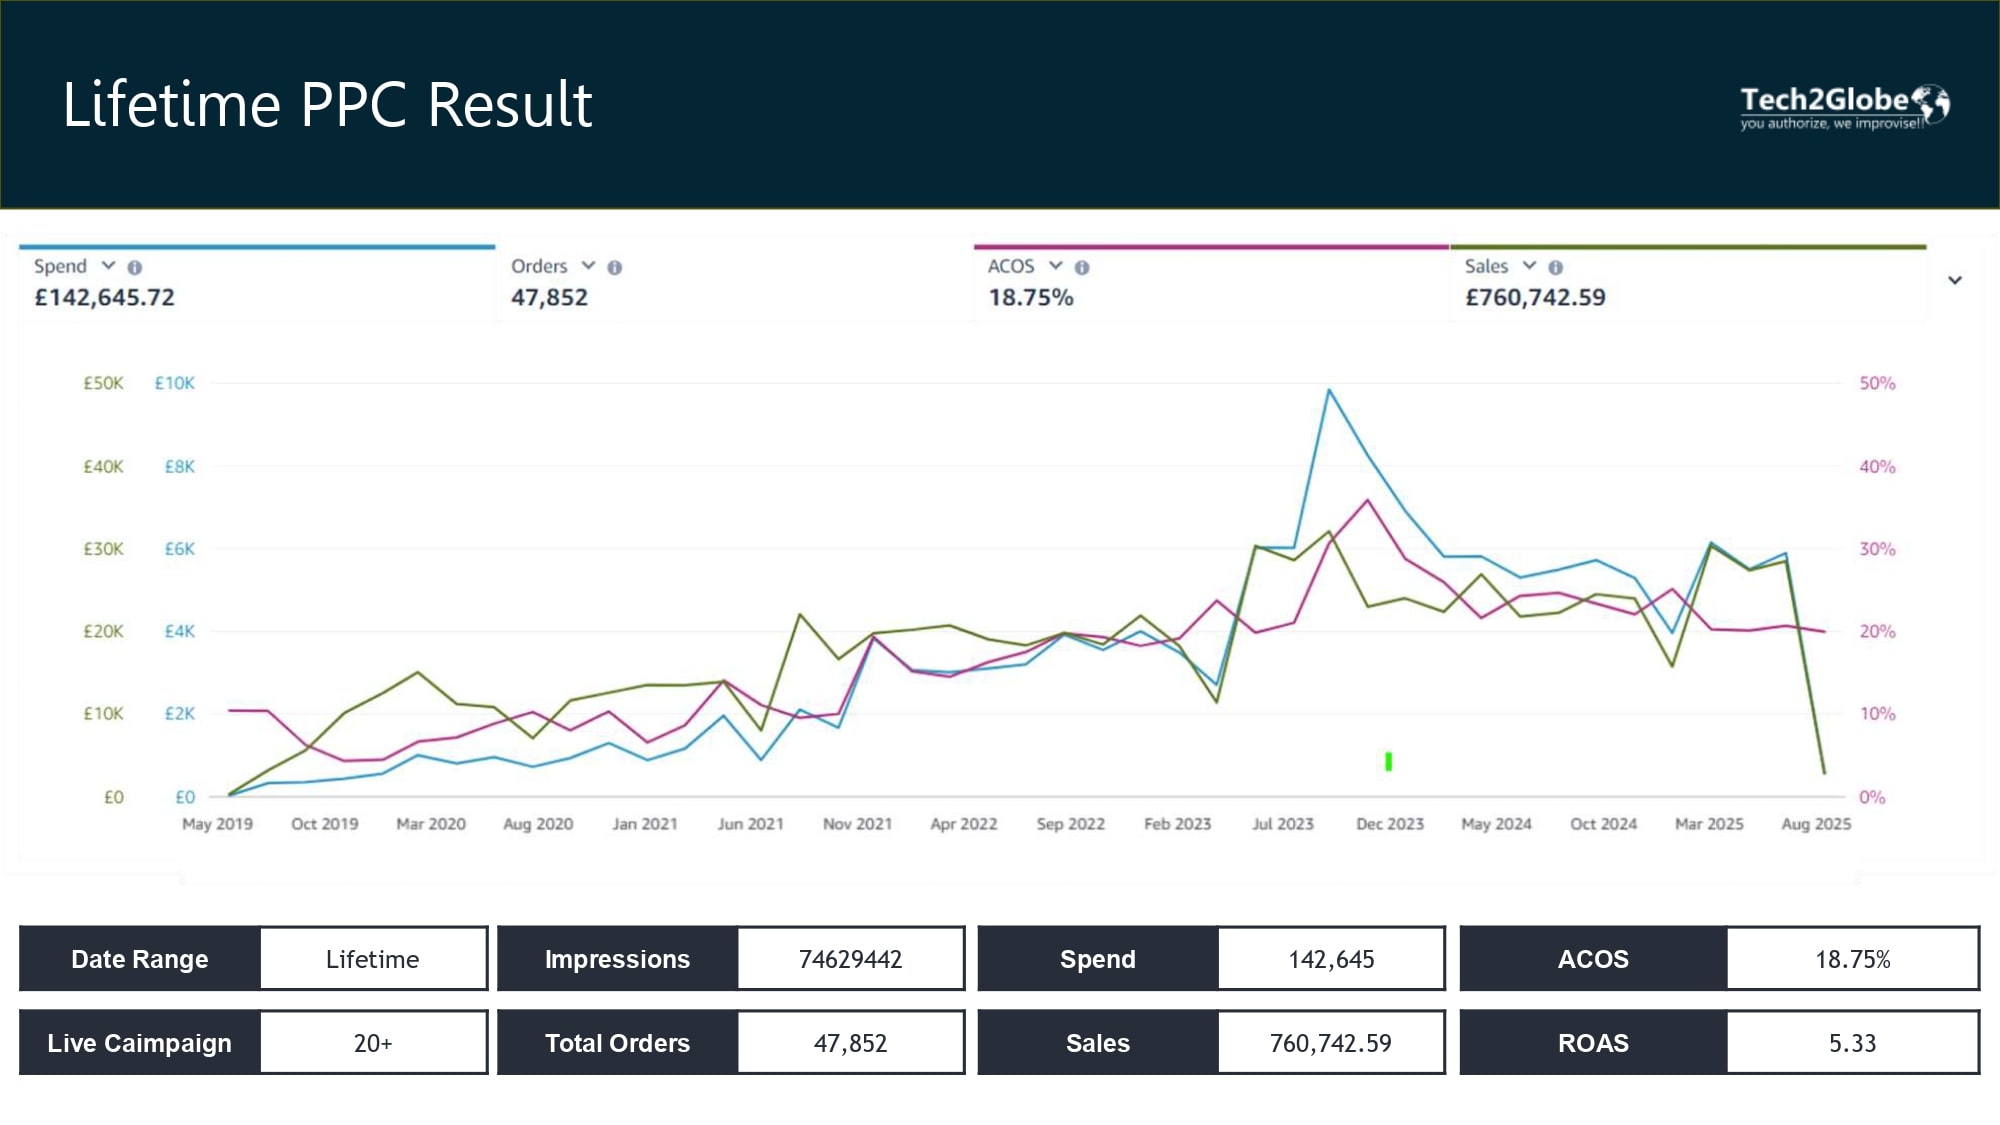
Task: Select the Sales metric card £760,742.59
Action: coord(1688,284)
